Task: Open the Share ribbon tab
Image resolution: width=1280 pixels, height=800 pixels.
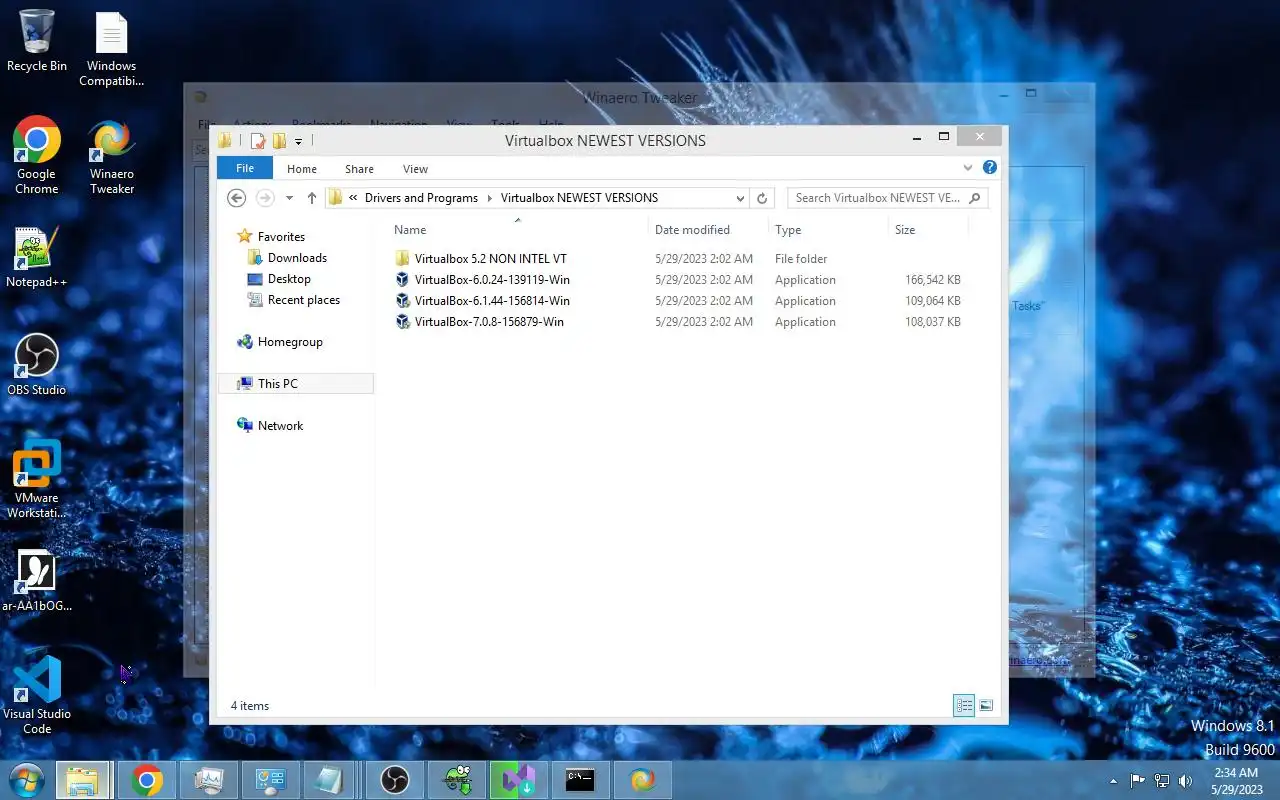Action: pyautogui.click(x=359, y=169)
